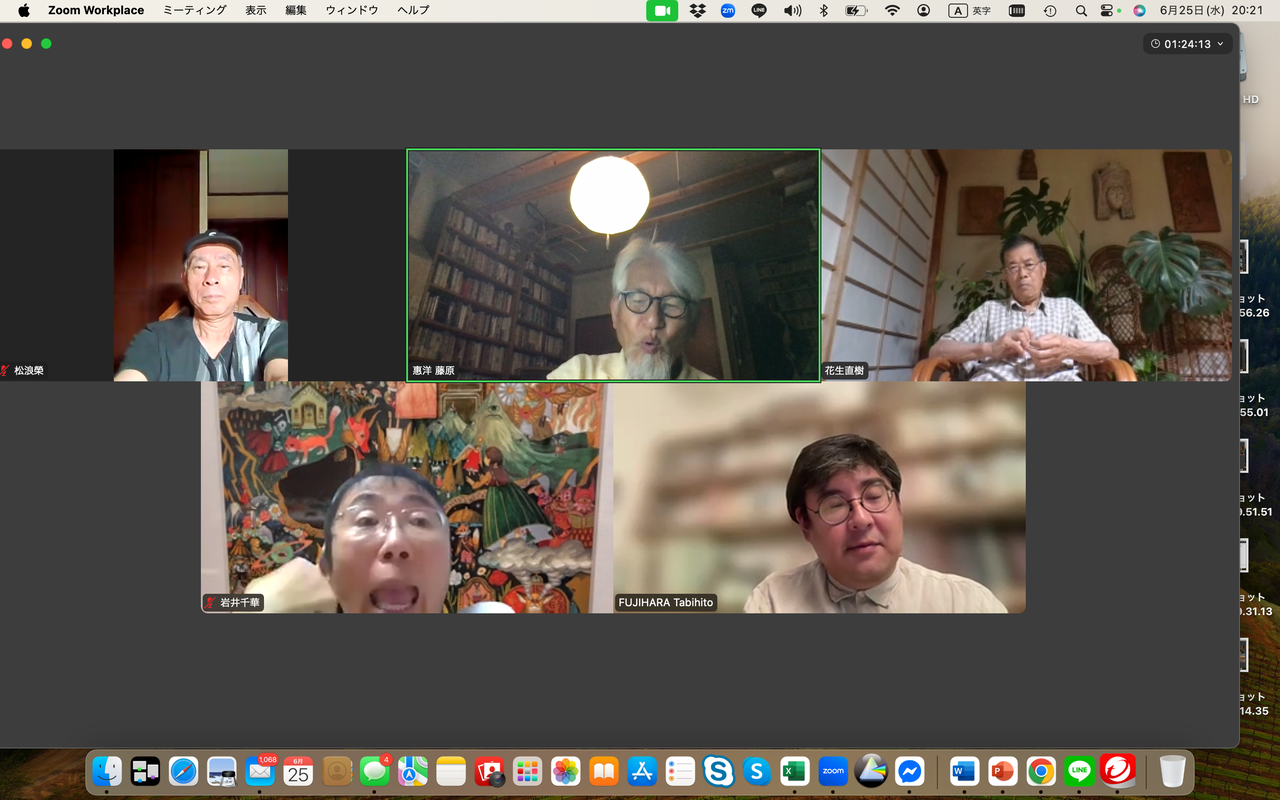Open Finder from the Dock
The image size is (1280, 800).
(107, 771)
